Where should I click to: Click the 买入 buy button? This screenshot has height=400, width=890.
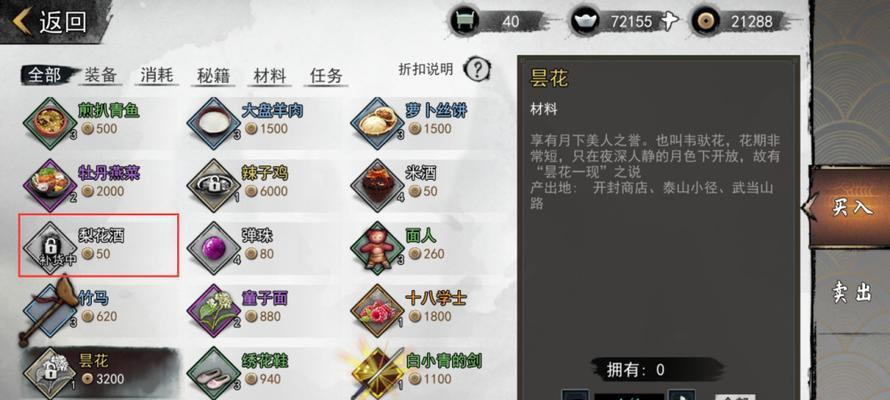[849, 207]
